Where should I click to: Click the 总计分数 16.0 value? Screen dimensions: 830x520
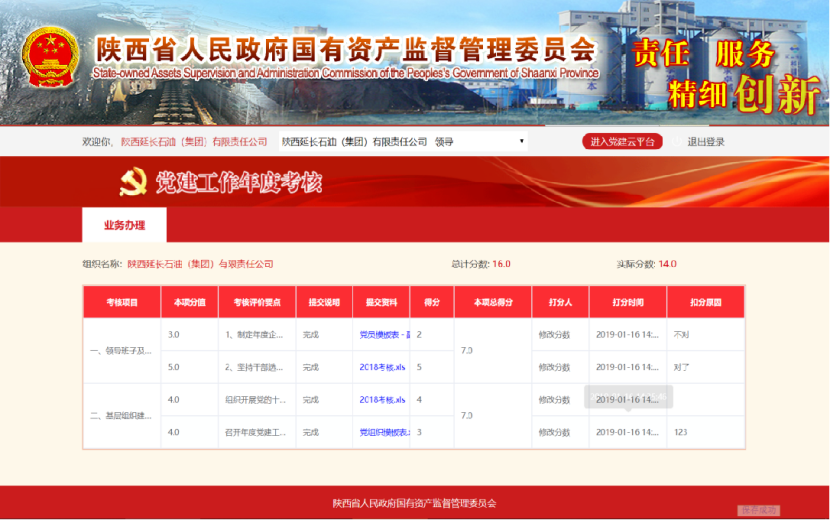501,264
